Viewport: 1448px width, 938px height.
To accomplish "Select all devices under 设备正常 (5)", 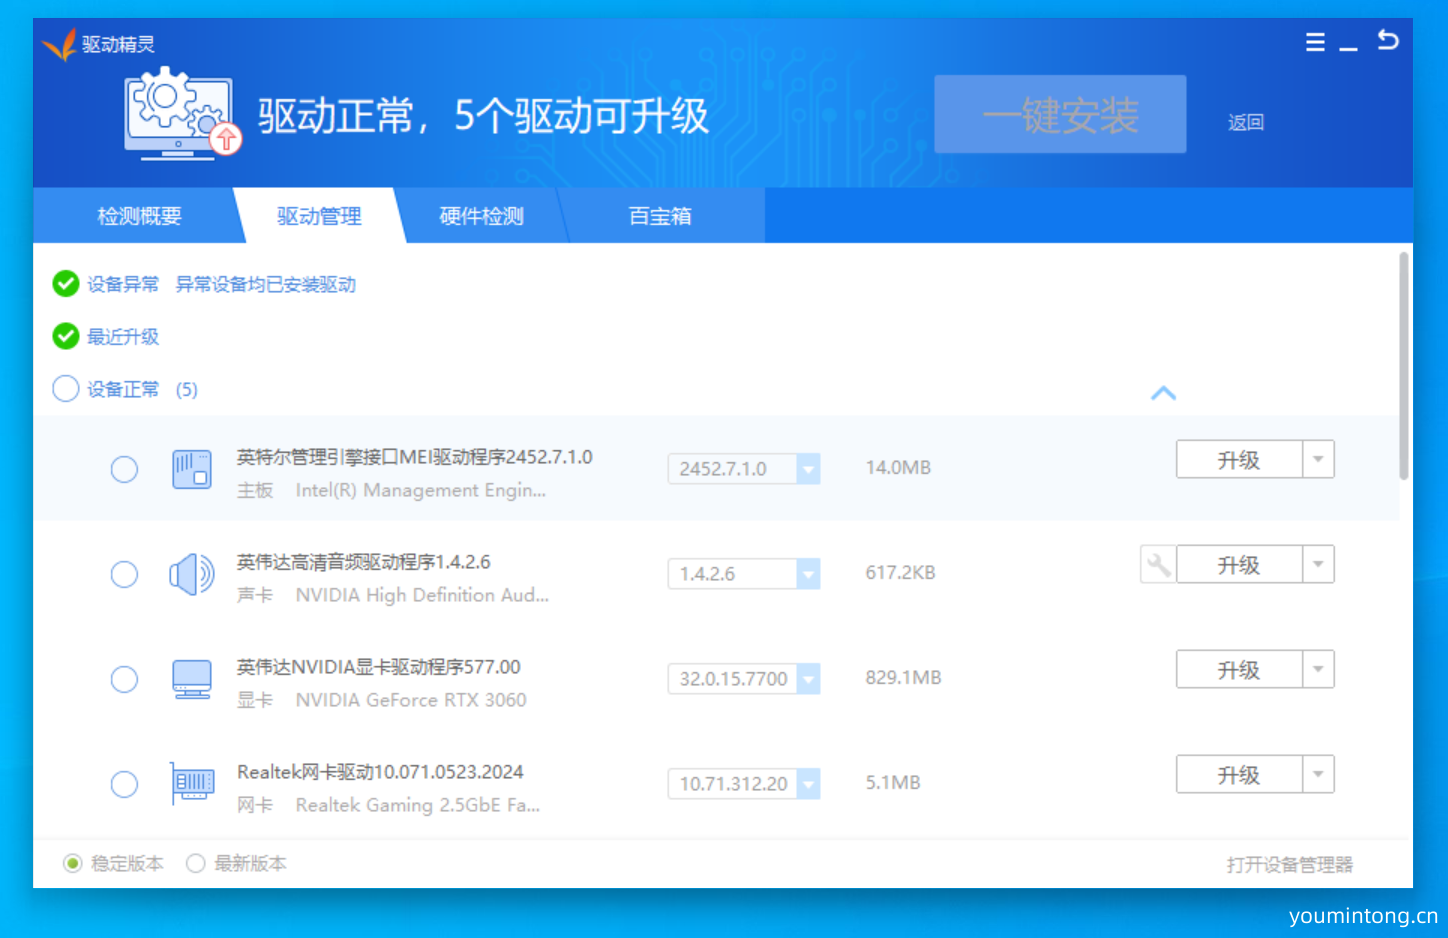I will [x=66, y=388].
